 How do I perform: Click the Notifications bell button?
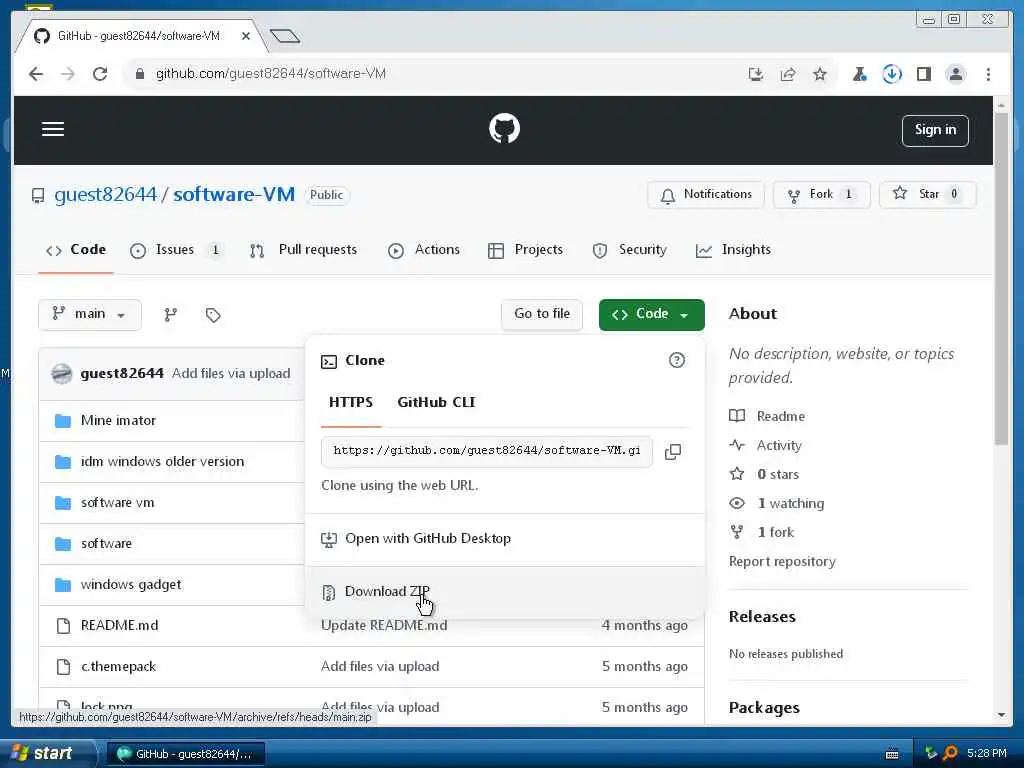[x=705, y=195]
